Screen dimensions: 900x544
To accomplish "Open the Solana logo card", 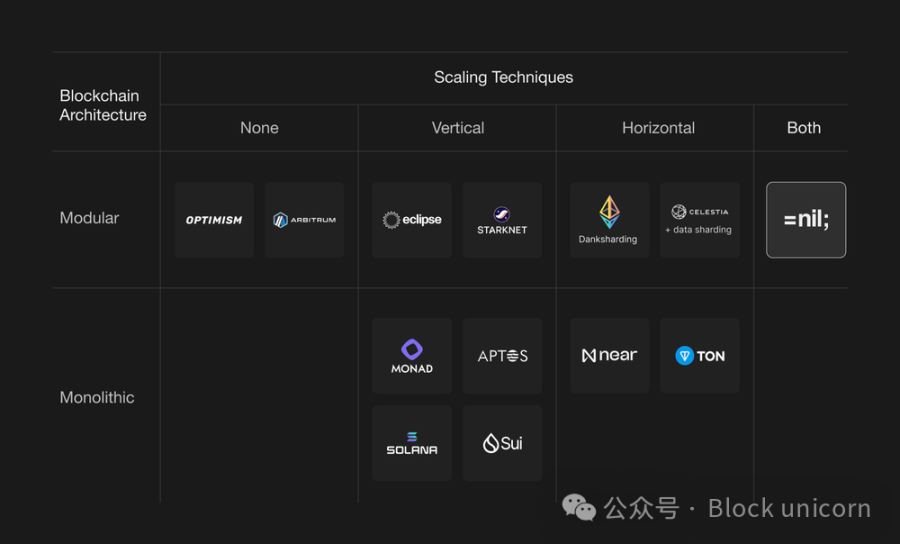I will [x=412, y=443].
